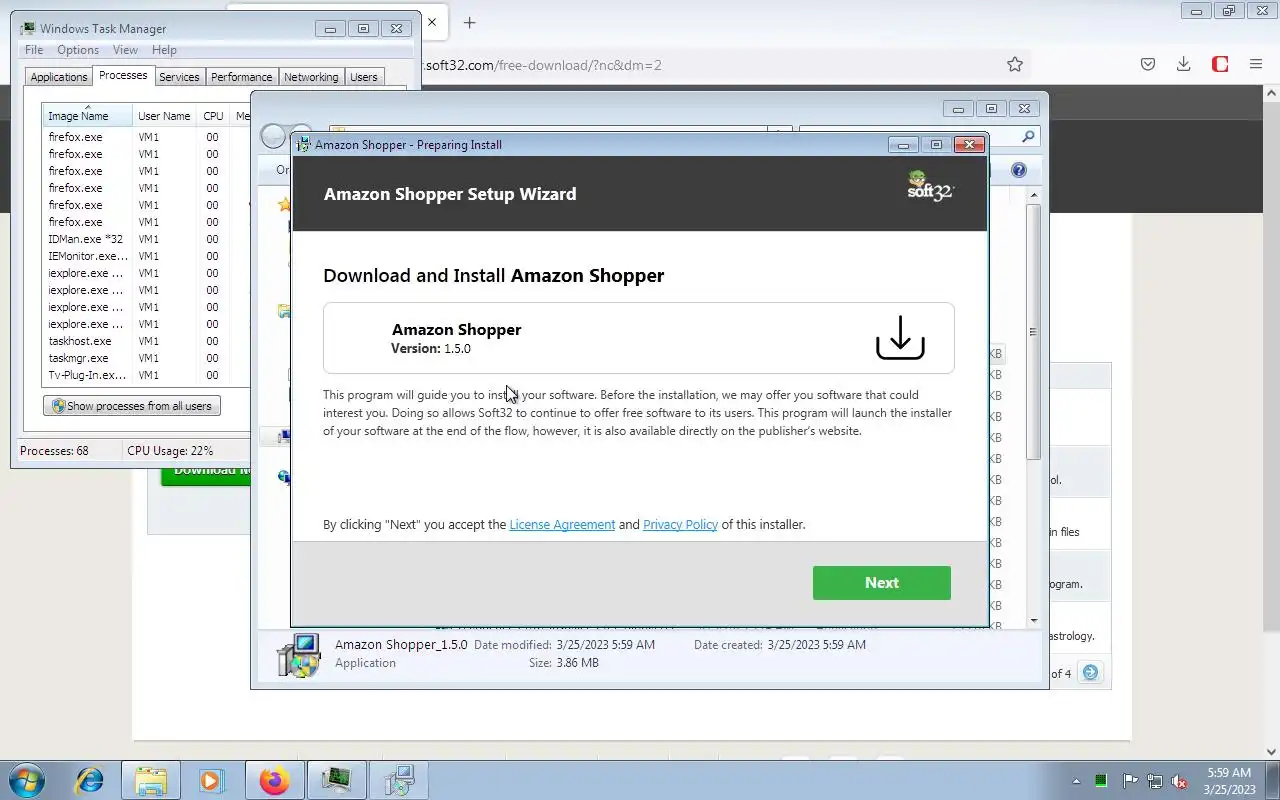Click the Save to Pocket icon in Firefox

pos(1148,65)
